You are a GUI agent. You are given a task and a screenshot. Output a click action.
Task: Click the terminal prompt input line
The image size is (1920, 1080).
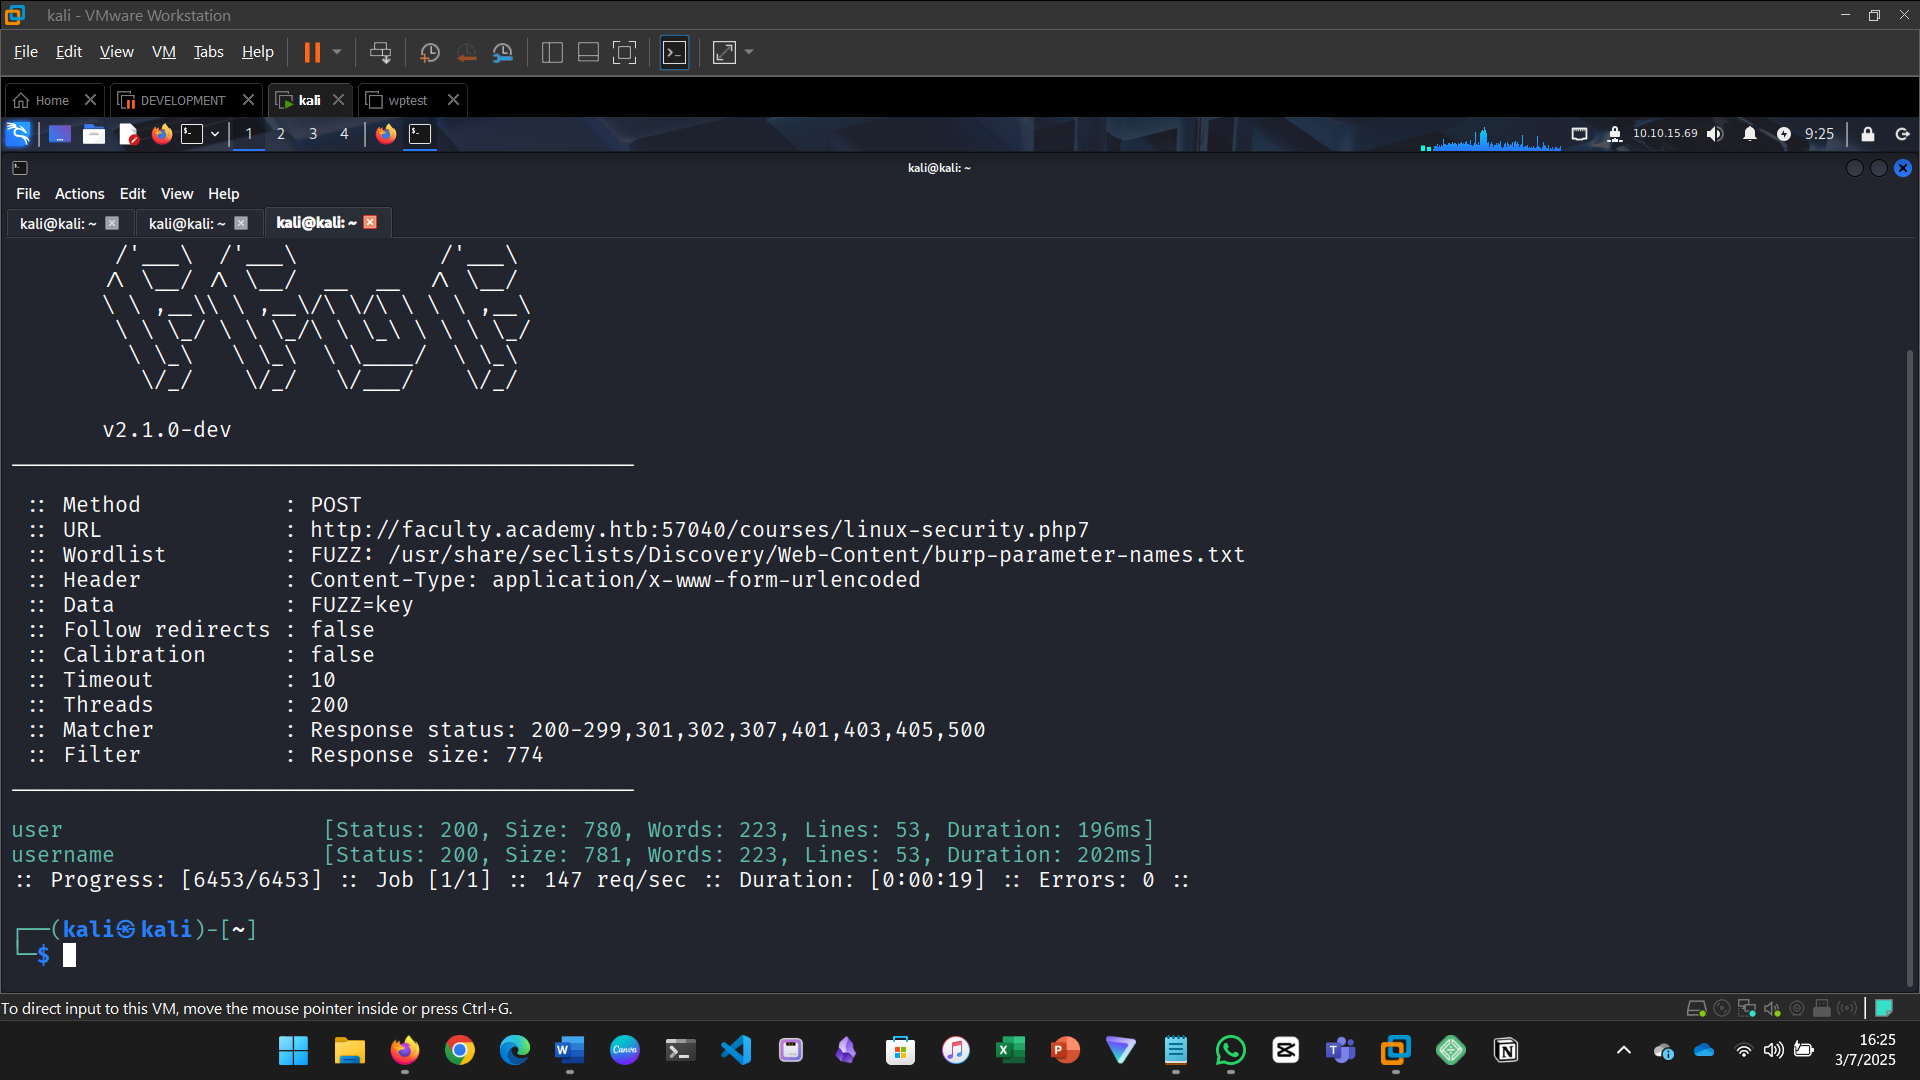point(70,955)
